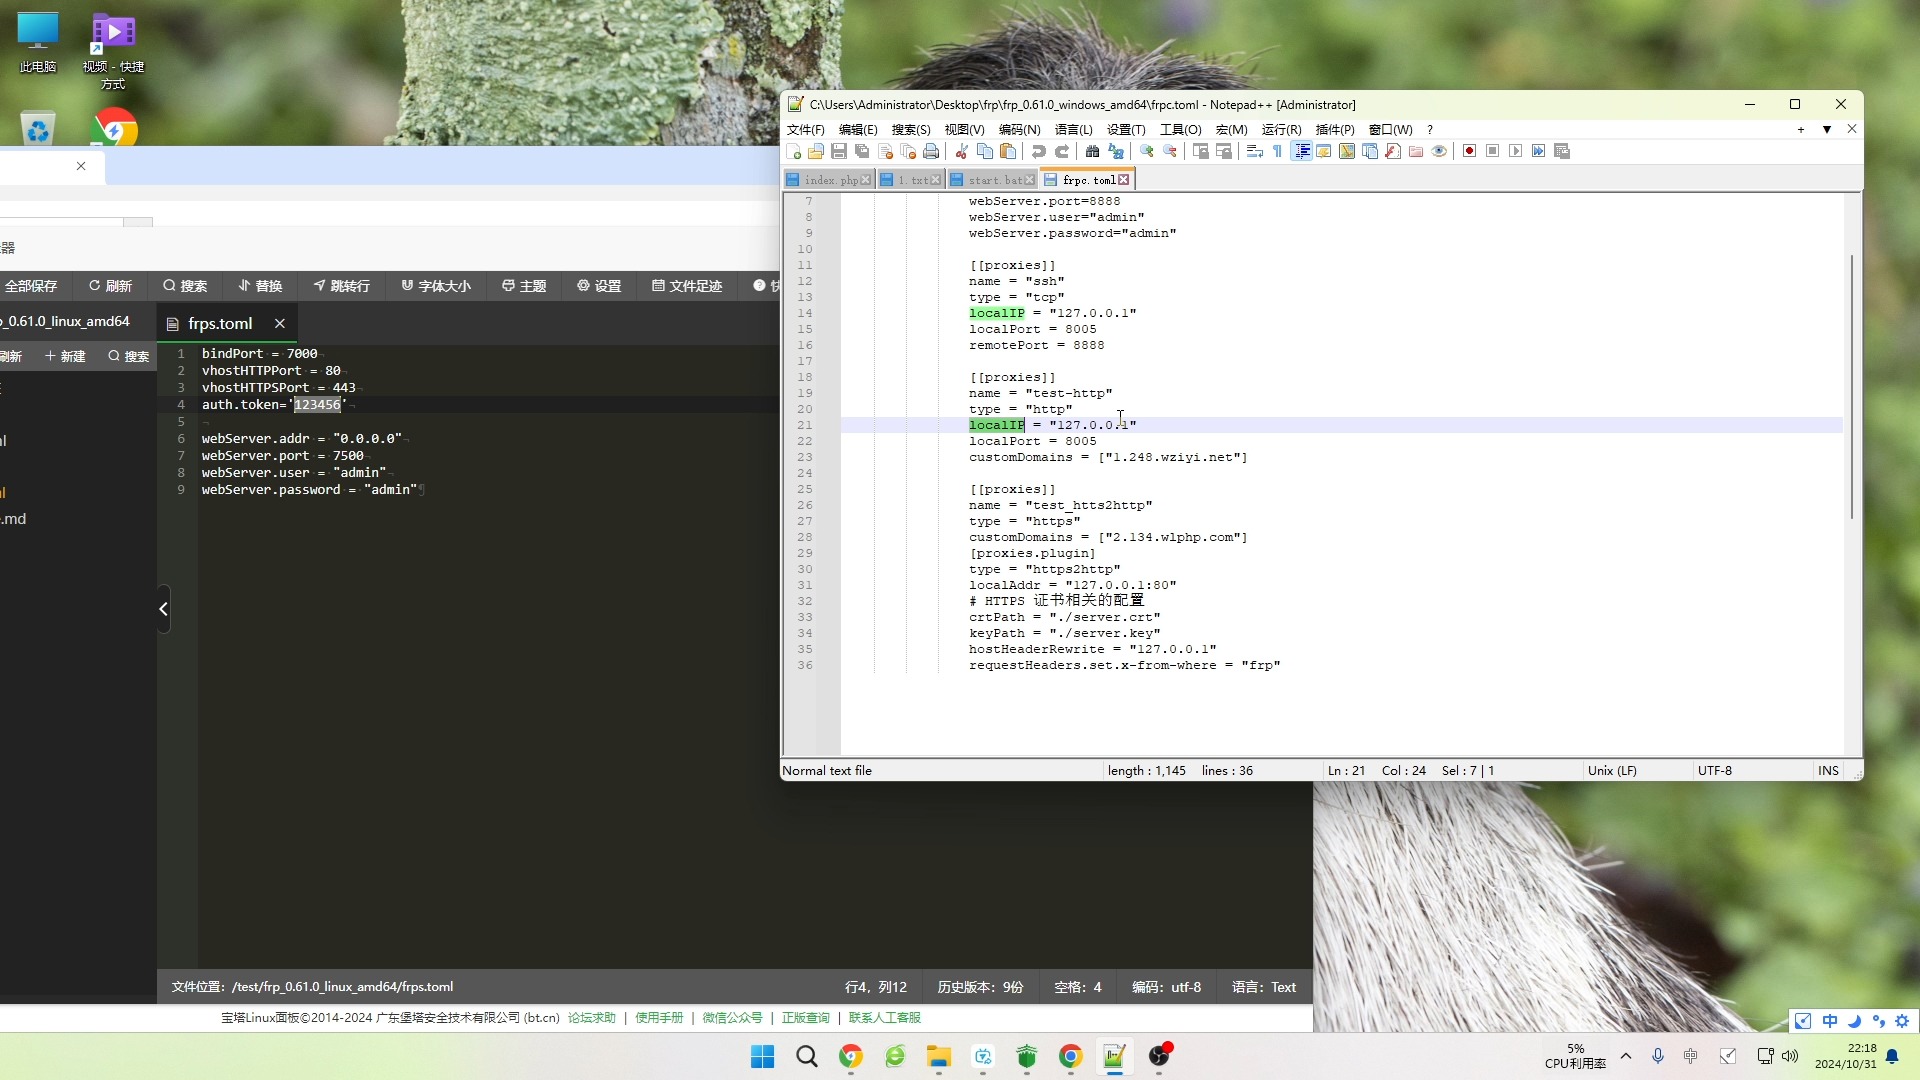Open 字体大小 in the web editor toolbar

[x=435, y=286]
